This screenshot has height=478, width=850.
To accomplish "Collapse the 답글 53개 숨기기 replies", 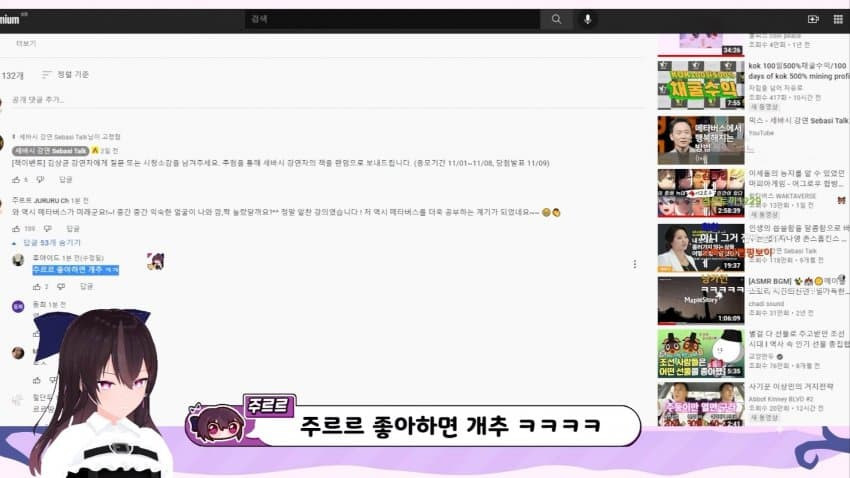I will [x=48, y=243].
